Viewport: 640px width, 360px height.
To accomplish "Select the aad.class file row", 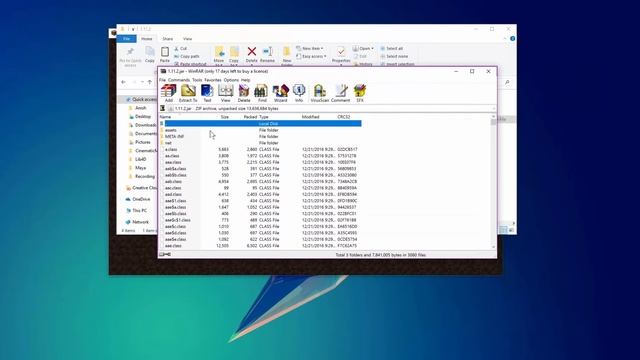I will point(261,194).
